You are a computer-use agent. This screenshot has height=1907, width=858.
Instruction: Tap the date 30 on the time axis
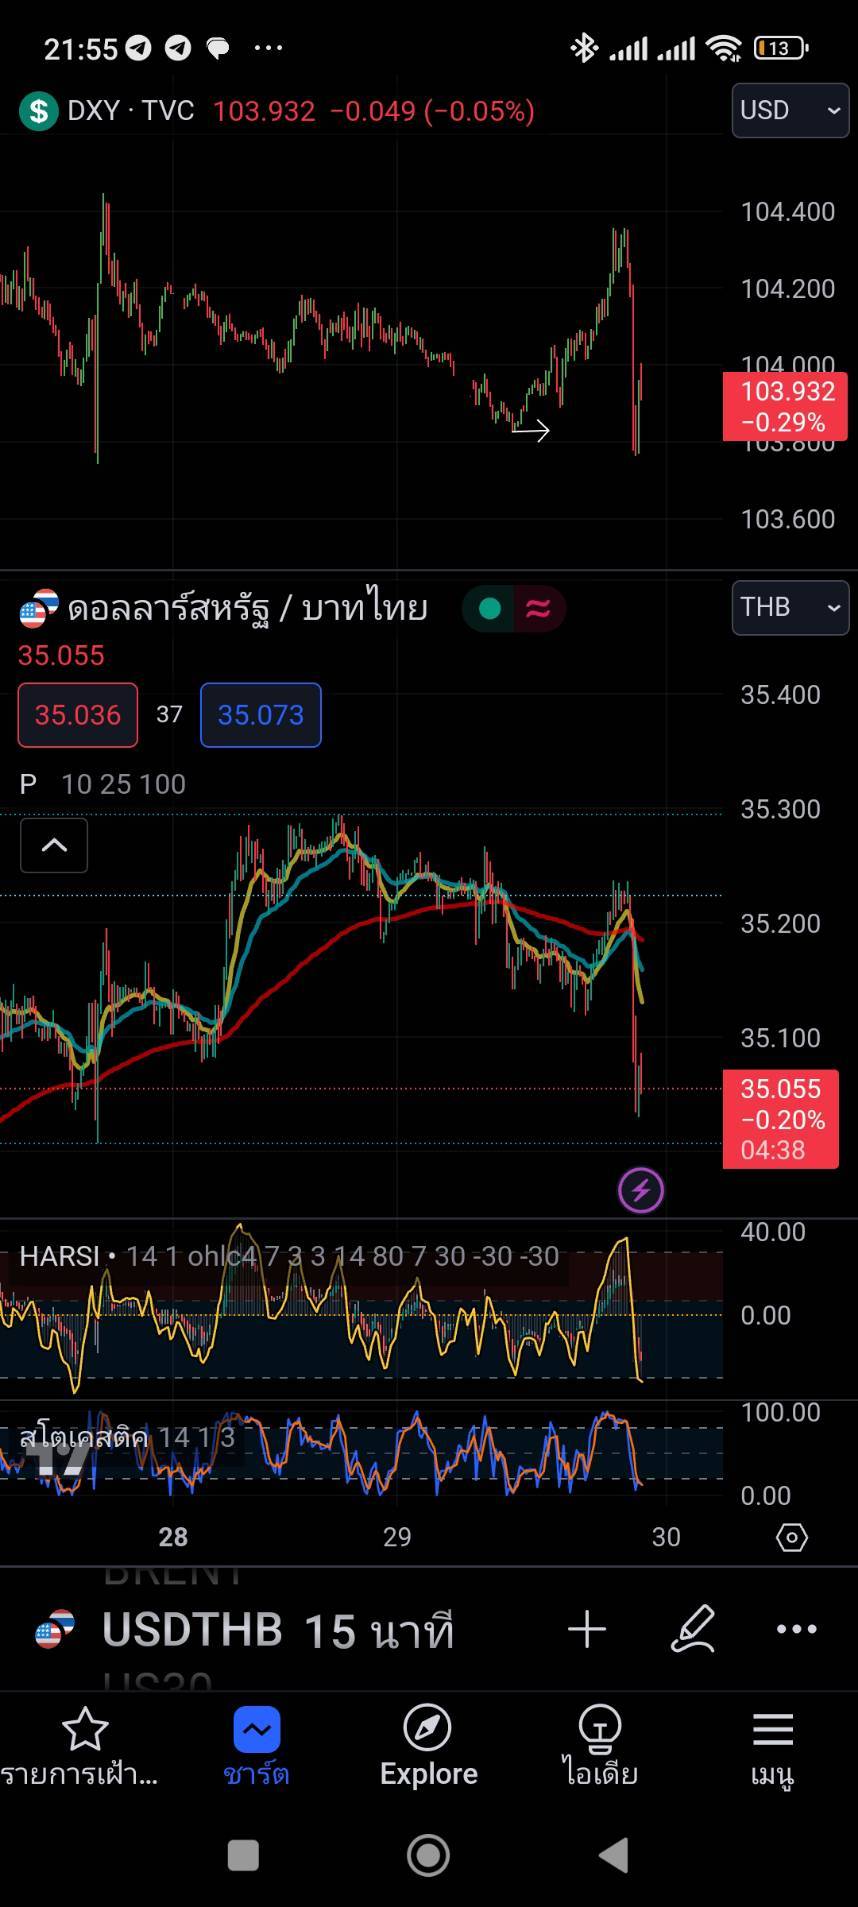[666, 1537]
